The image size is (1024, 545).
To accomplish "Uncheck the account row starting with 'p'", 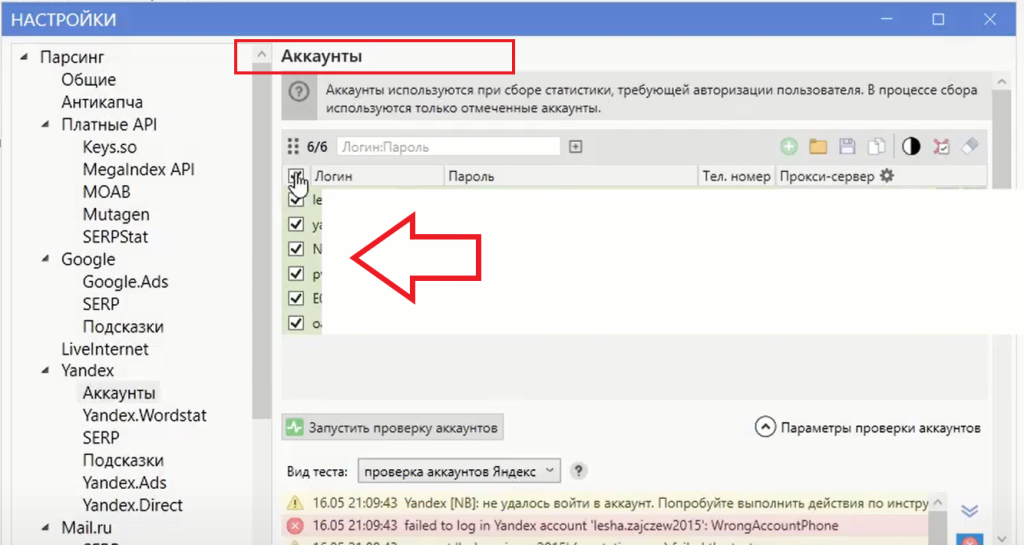I will pos(296,273).
